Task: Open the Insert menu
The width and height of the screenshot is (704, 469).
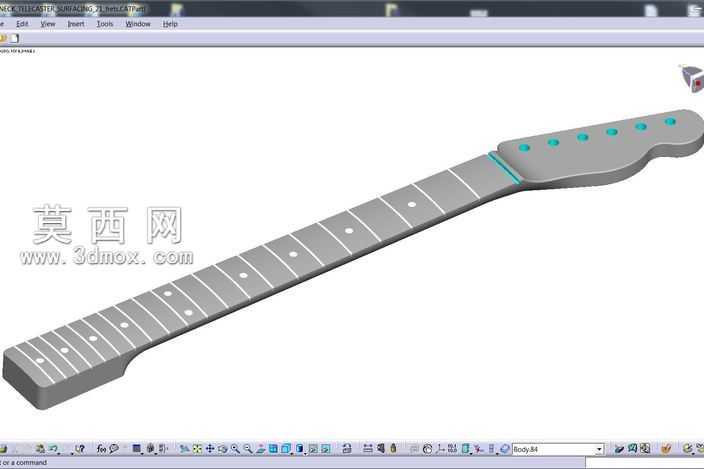Action: pyautogui.click(x=76, y=24)
